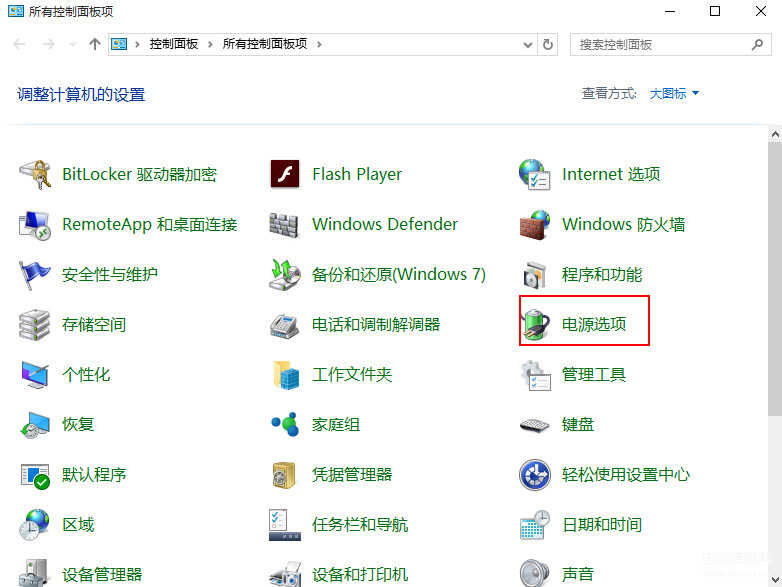Click the forward navigation arrow
This screenshot has height=587, width=782.
[x=48, y=44]
